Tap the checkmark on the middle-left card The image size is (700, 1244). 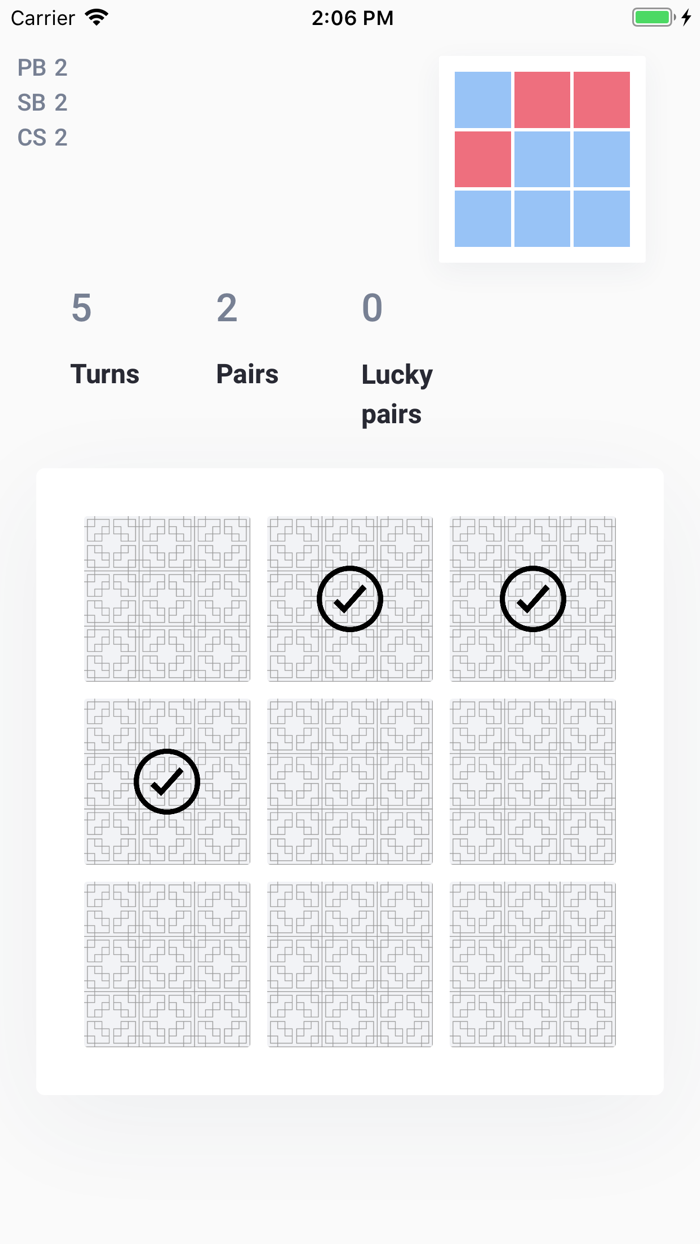point(167,782)
